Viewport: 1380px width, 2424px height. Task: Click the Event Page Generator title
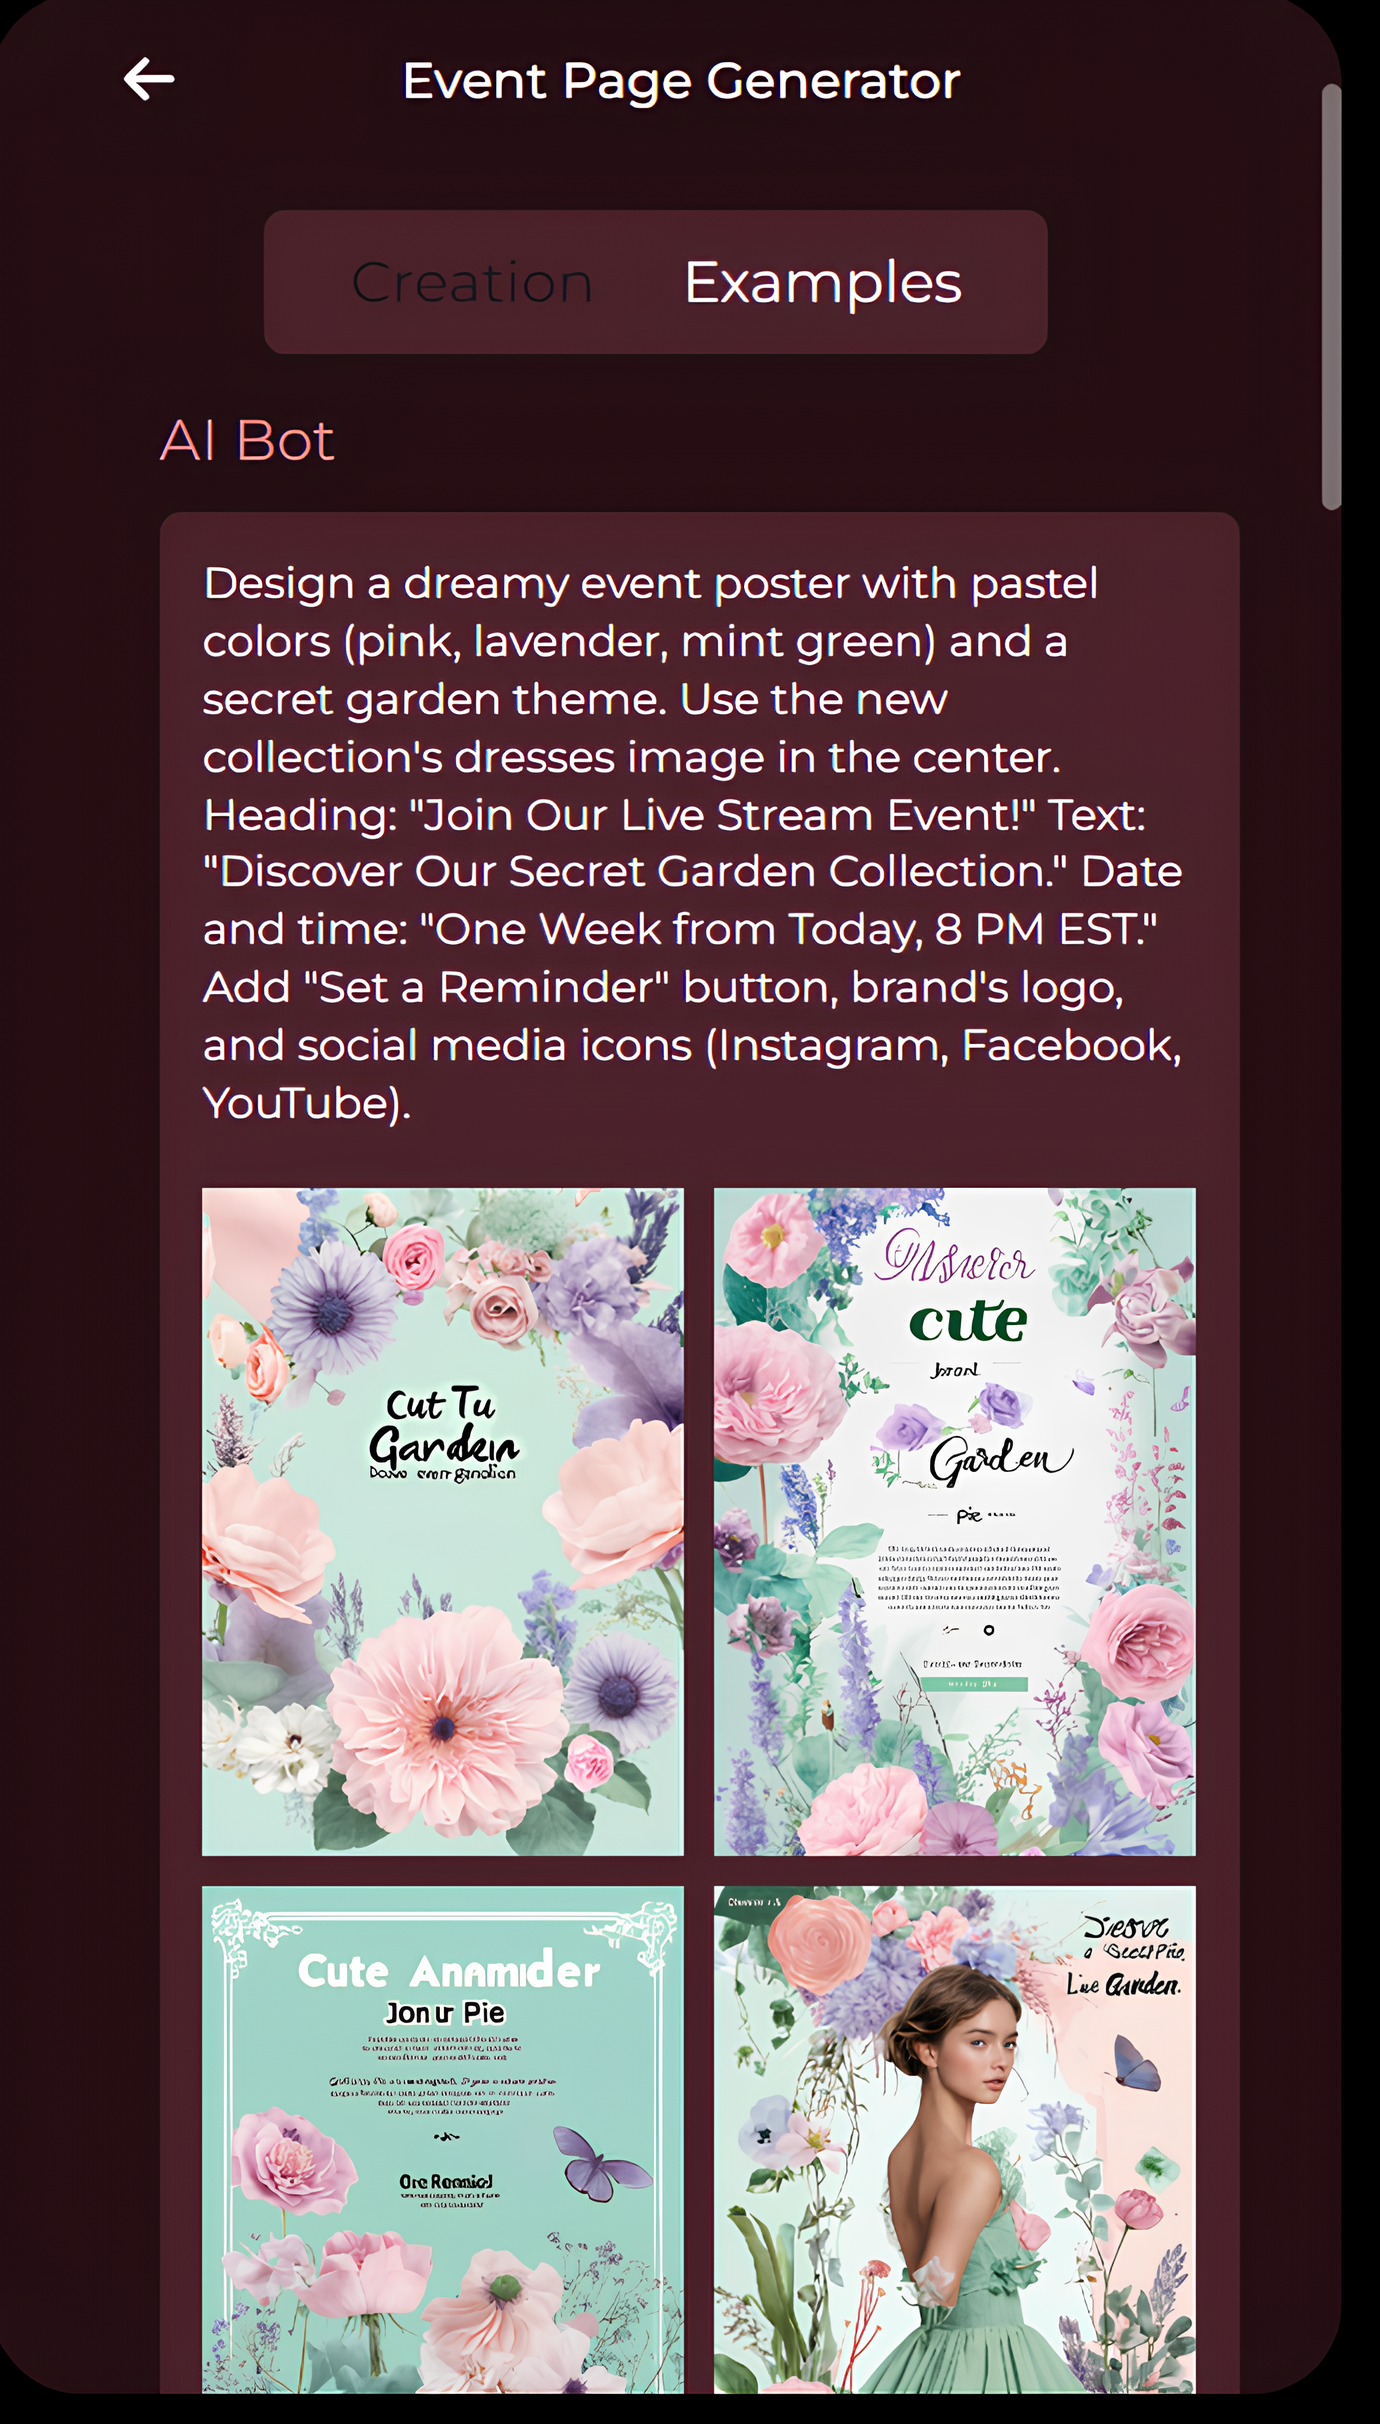click(681, 81)
